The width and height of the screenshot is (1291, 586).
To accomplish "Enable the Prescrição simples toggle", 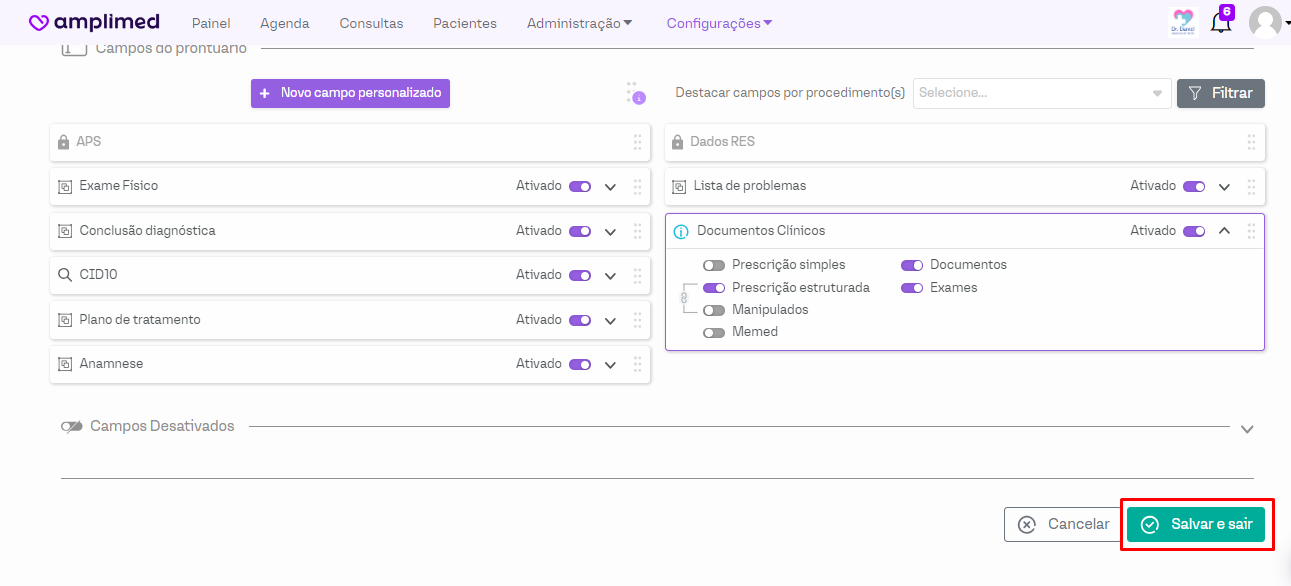I will click(x=714, y=265).
